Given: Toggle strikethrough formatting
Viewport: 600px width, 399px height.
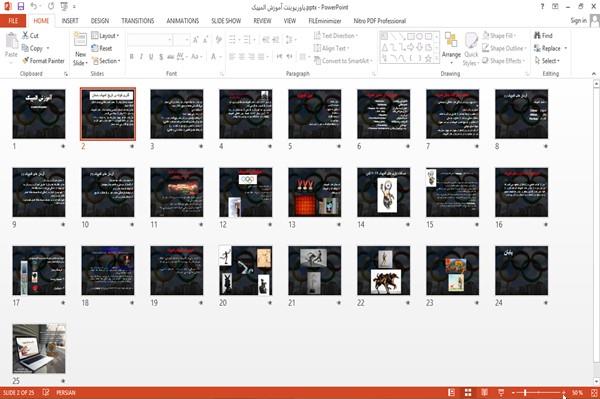Looking at the screenshot, I should tap(171, 57).
